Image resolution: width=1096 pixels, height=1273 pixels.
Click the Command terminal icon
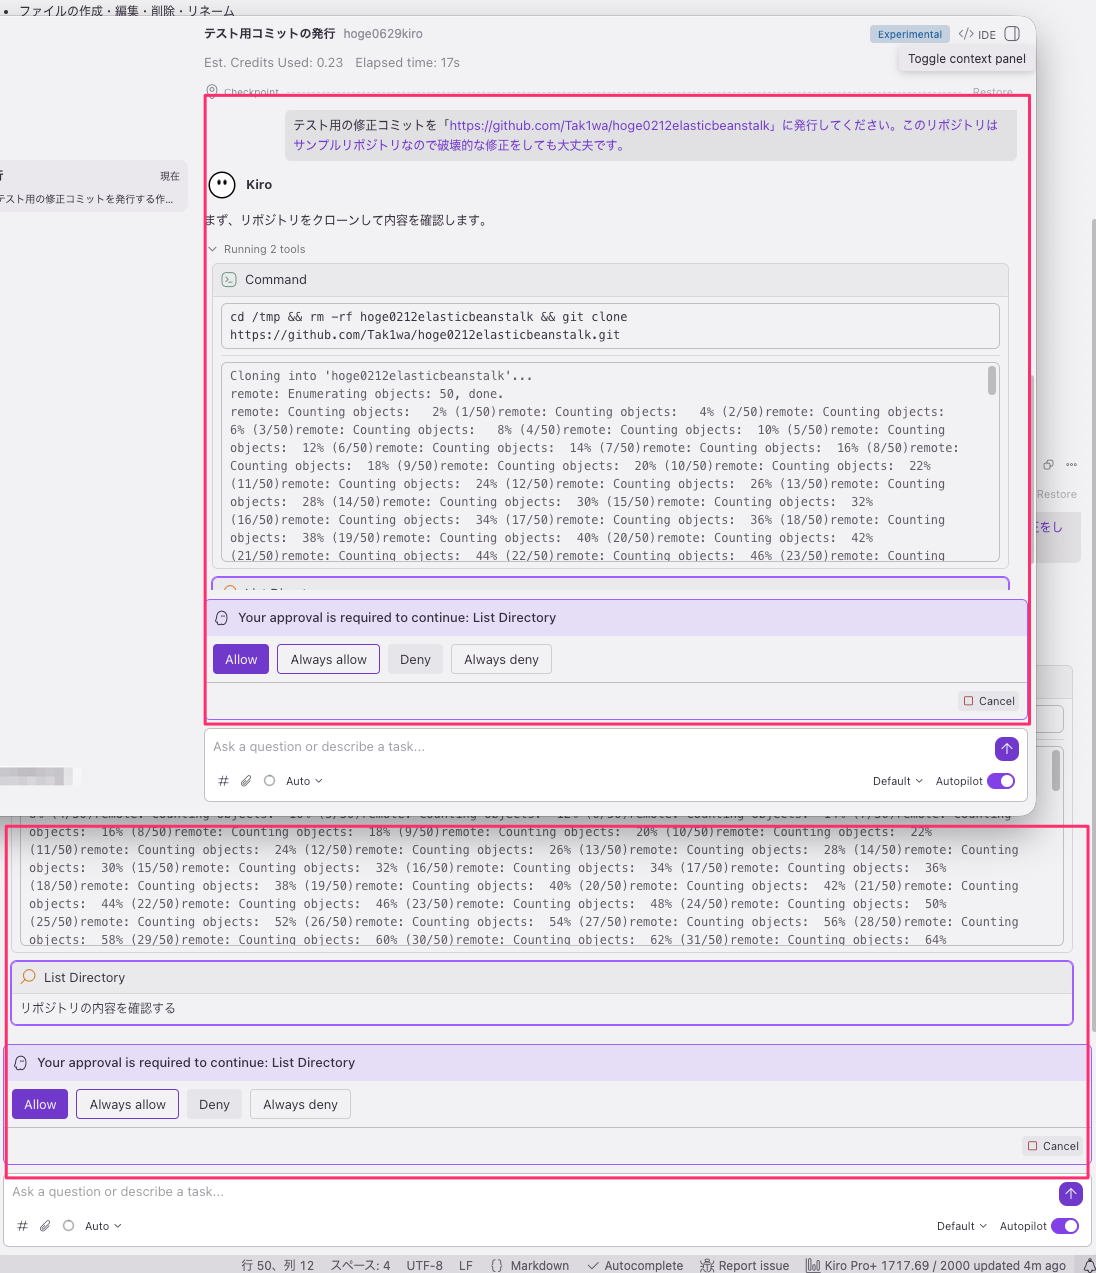229,280
